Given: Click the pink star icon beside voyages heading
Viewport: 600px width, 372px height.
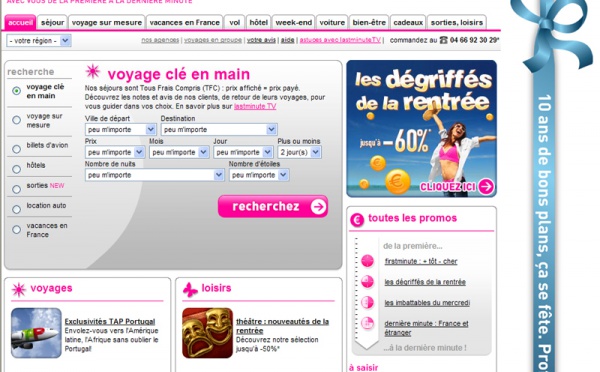Looking at the screenshot, I should tap(19, 290).
